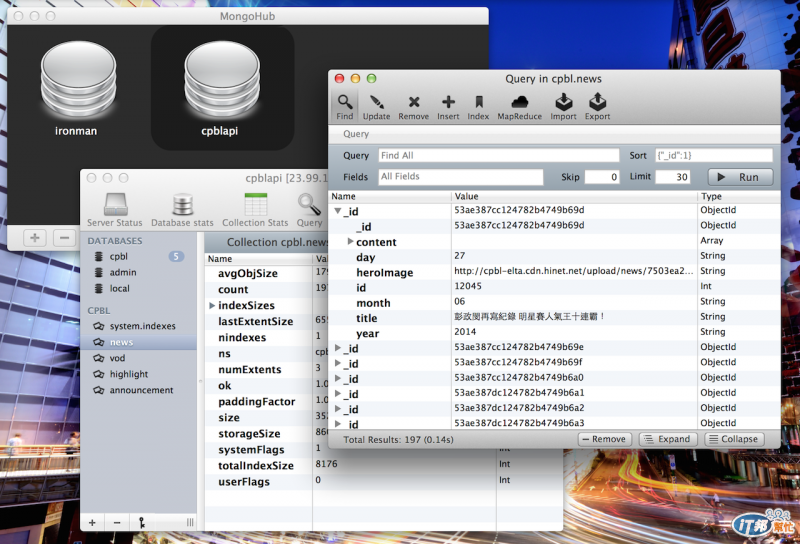The height and width of the screenshot is (544, 800).
Task: Select the local database in sidebar
Action: (x=138, y=288)
